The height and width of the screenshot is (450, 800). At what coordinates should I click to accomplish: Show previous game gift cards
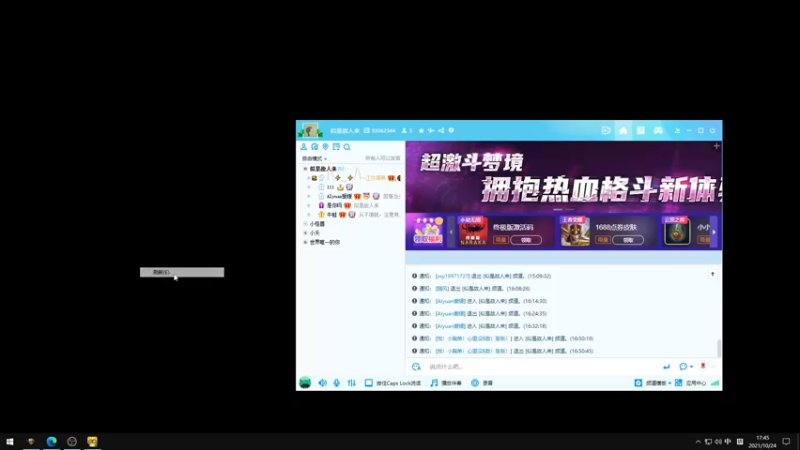tap(451, 232)
